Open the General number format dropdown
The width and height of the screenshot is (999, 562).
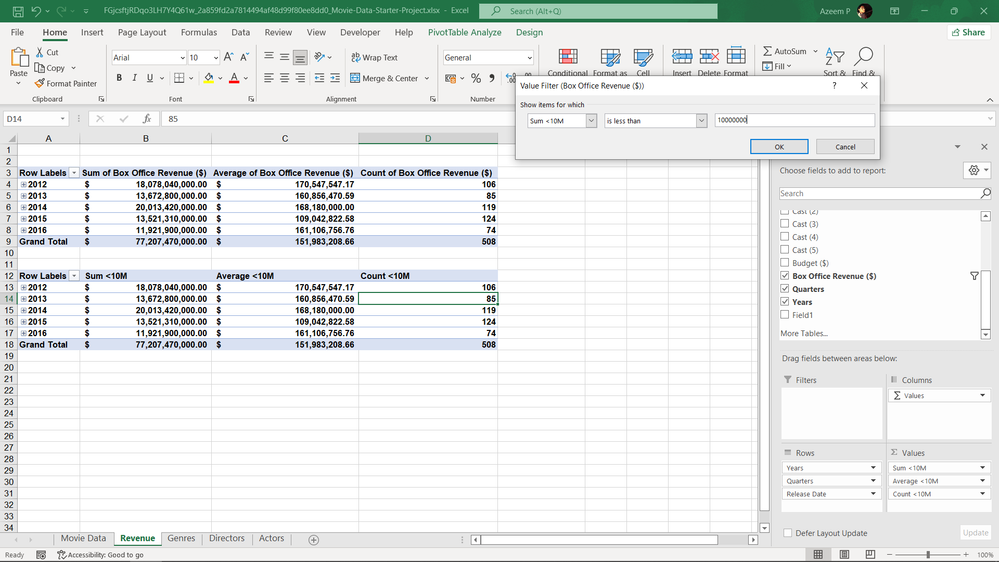tap(529, 57)
